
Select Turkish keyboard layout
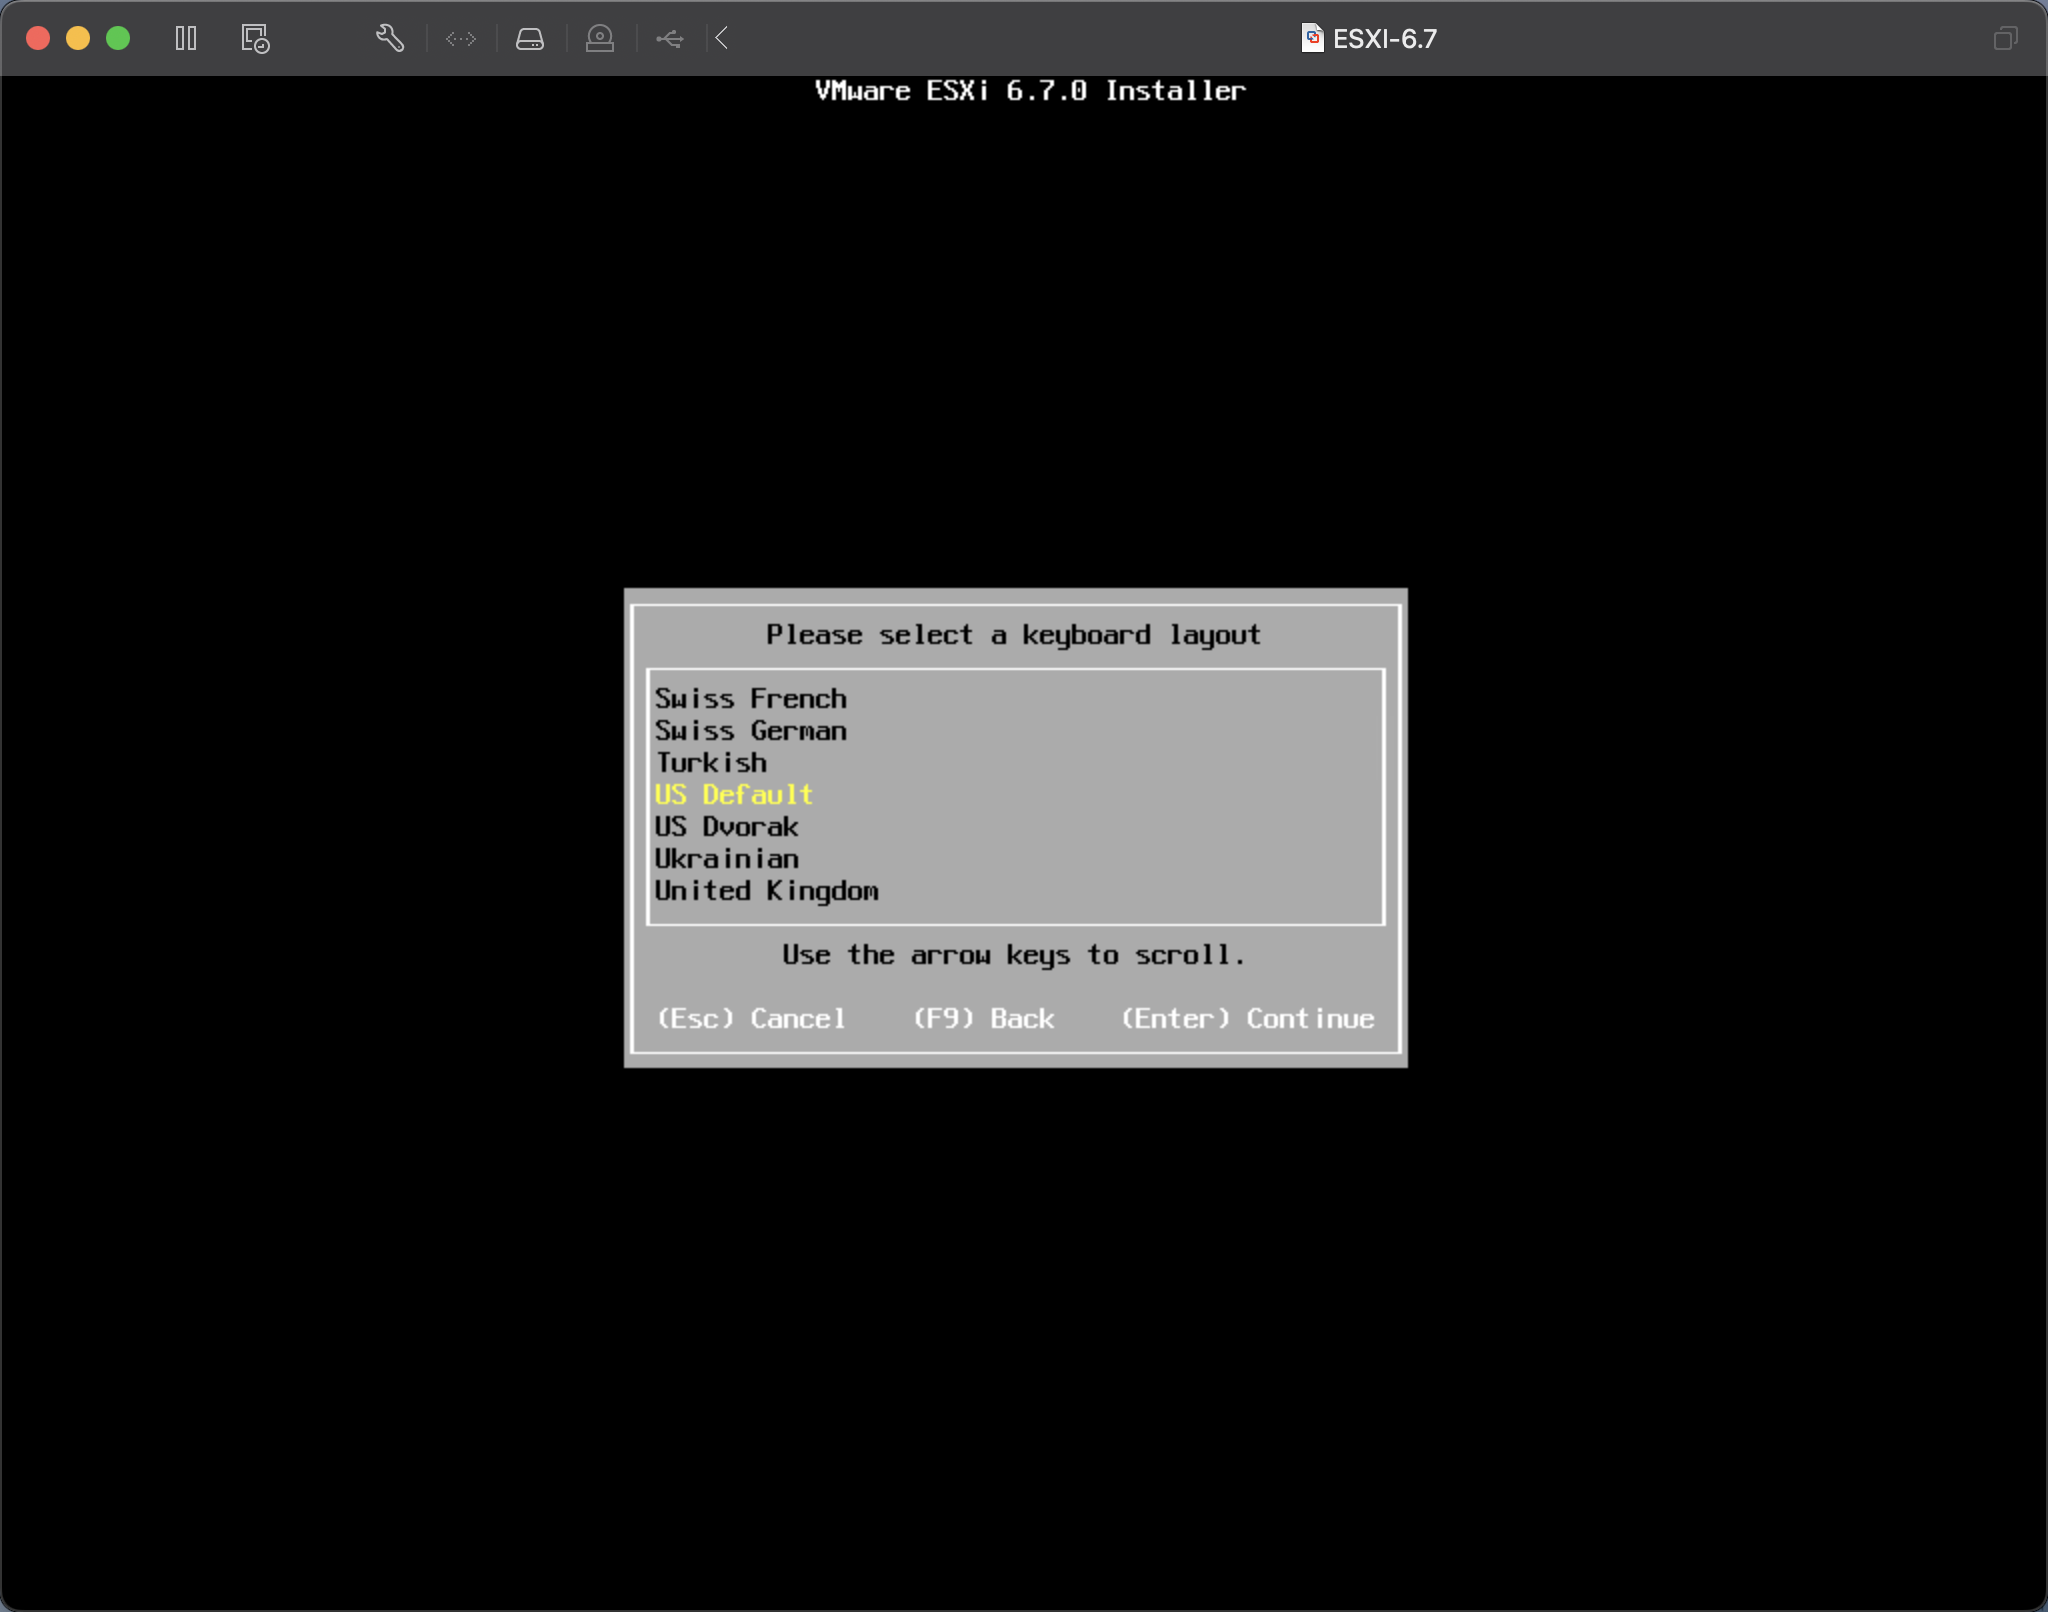click(711, 763)
